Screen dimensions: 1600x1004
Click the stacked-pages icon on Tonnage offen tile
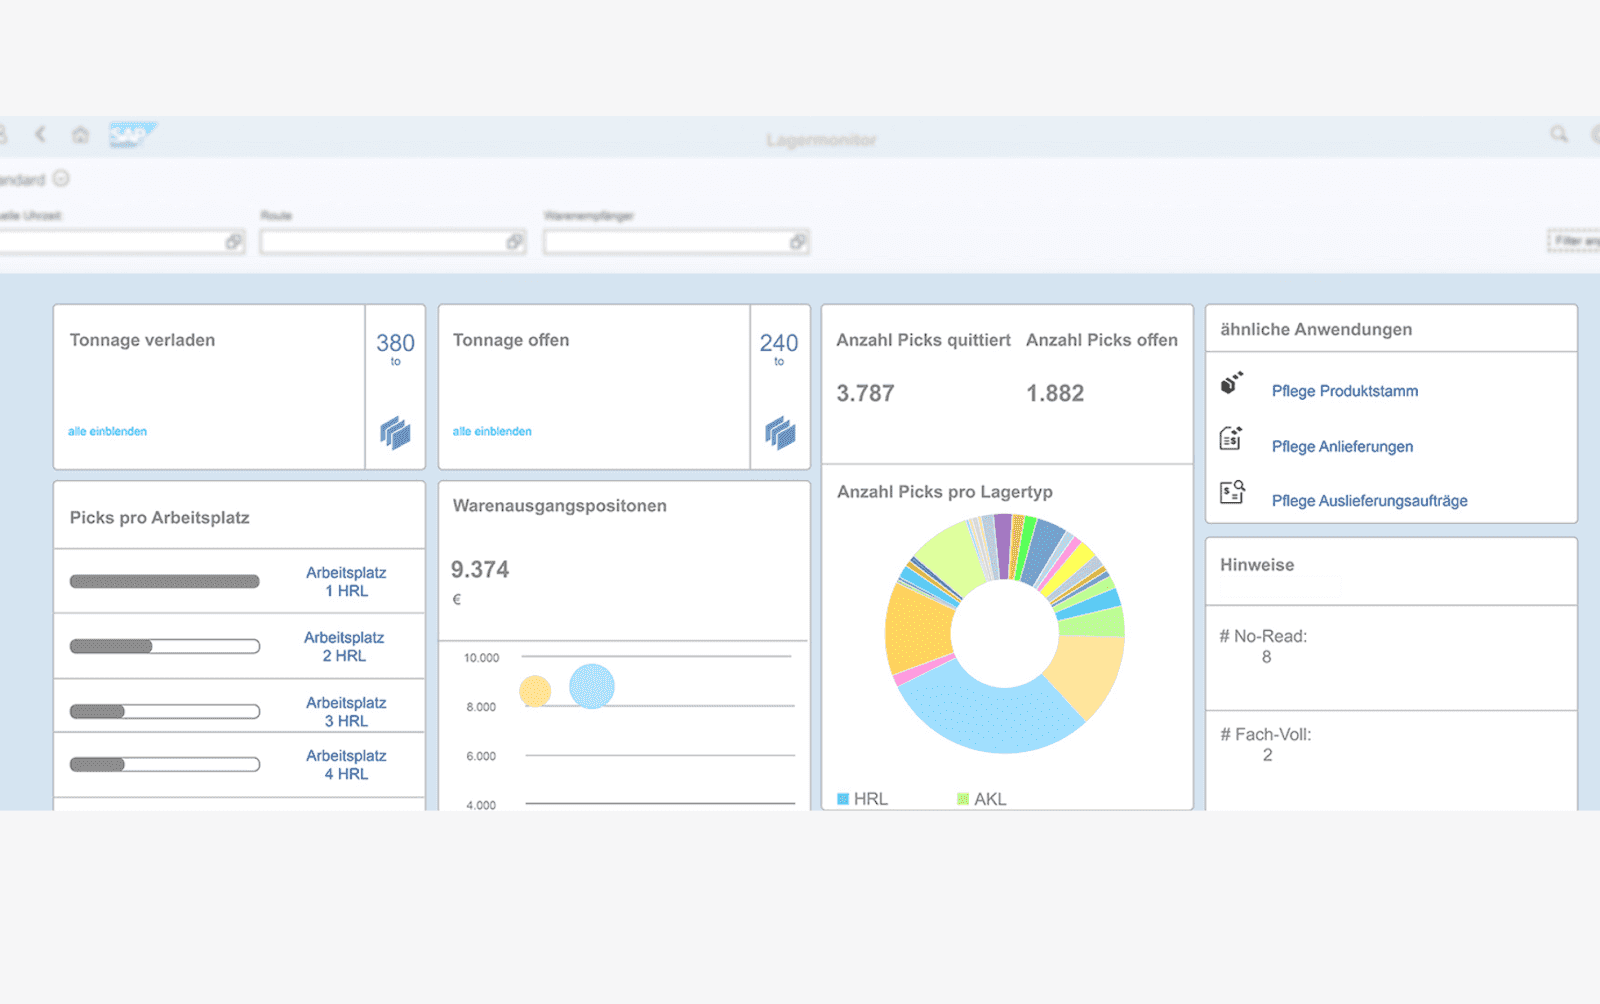780,433
